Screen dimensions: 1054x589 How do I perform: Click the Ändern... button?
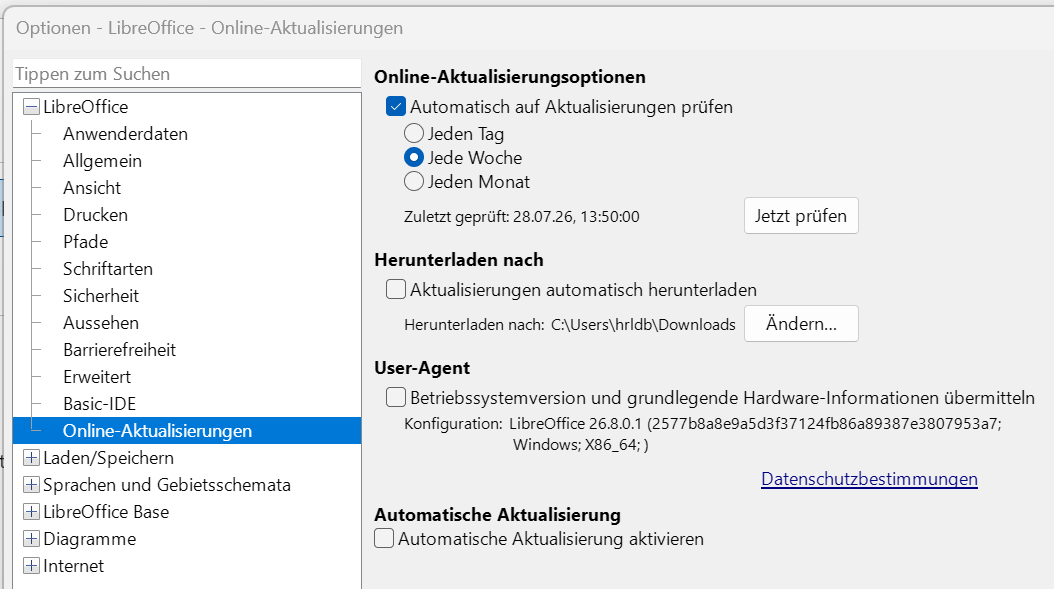pyautogui.click(x=801, y=323)
